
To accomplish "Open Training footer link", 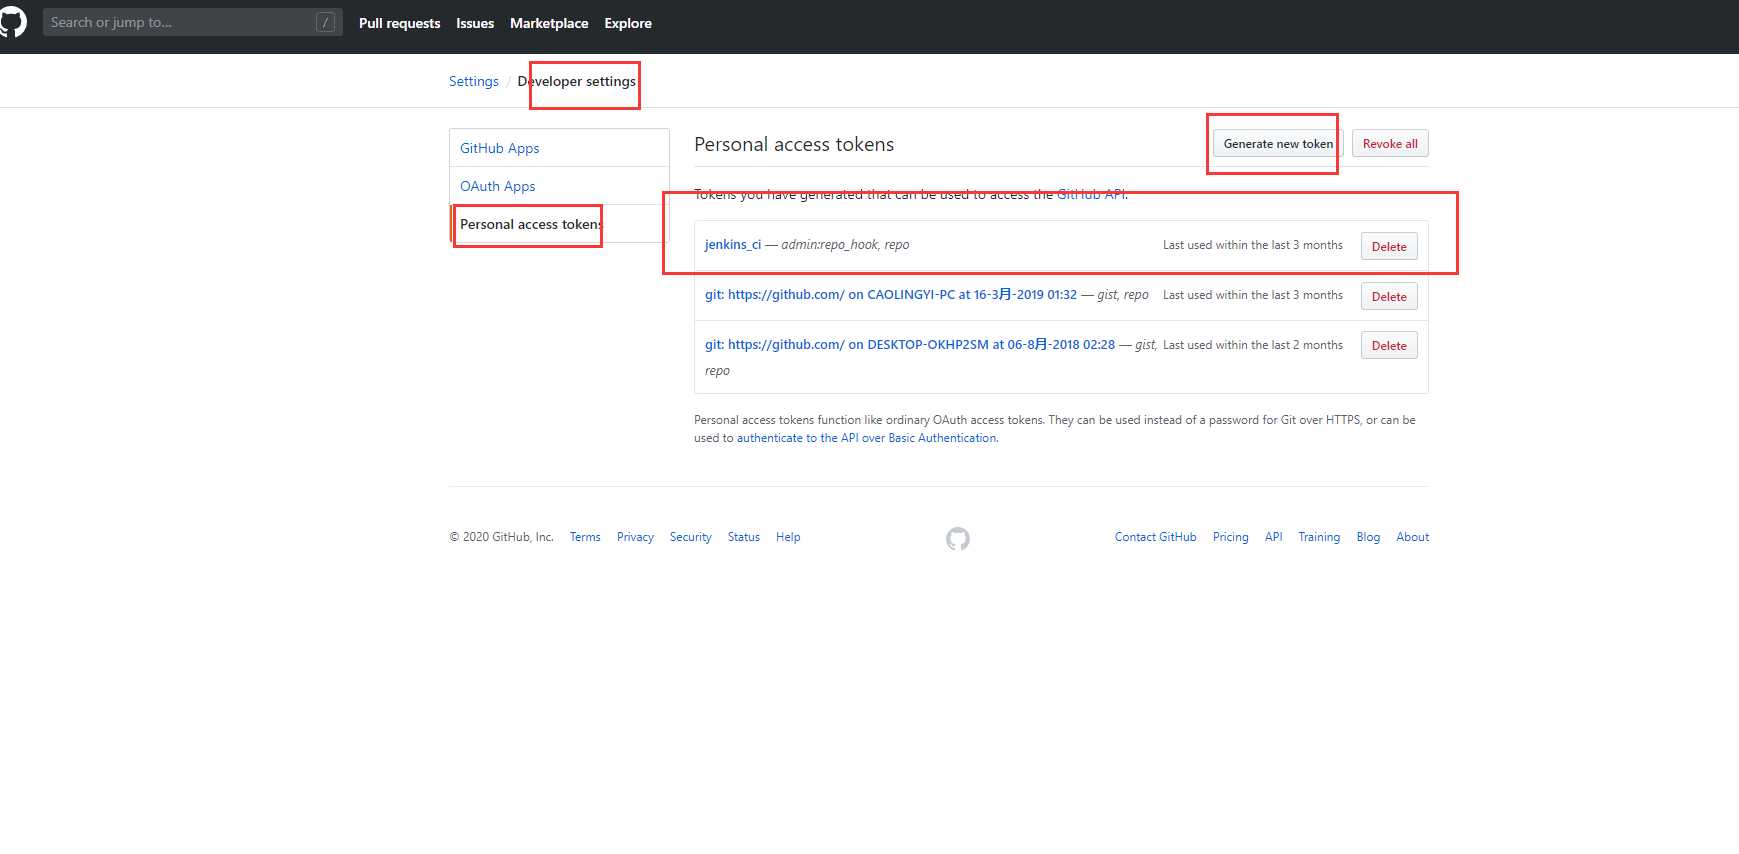I will 1319,537.
